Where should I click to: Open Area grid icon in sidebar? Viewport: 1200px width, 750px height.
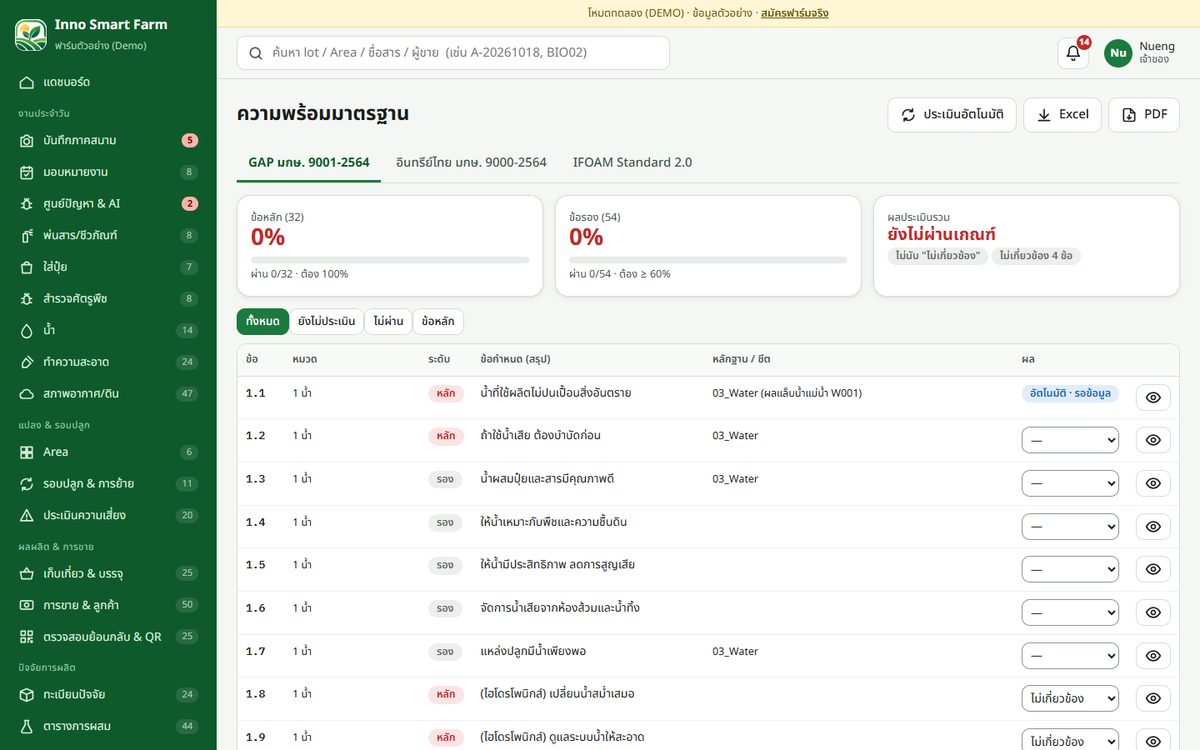coord(27,452)
